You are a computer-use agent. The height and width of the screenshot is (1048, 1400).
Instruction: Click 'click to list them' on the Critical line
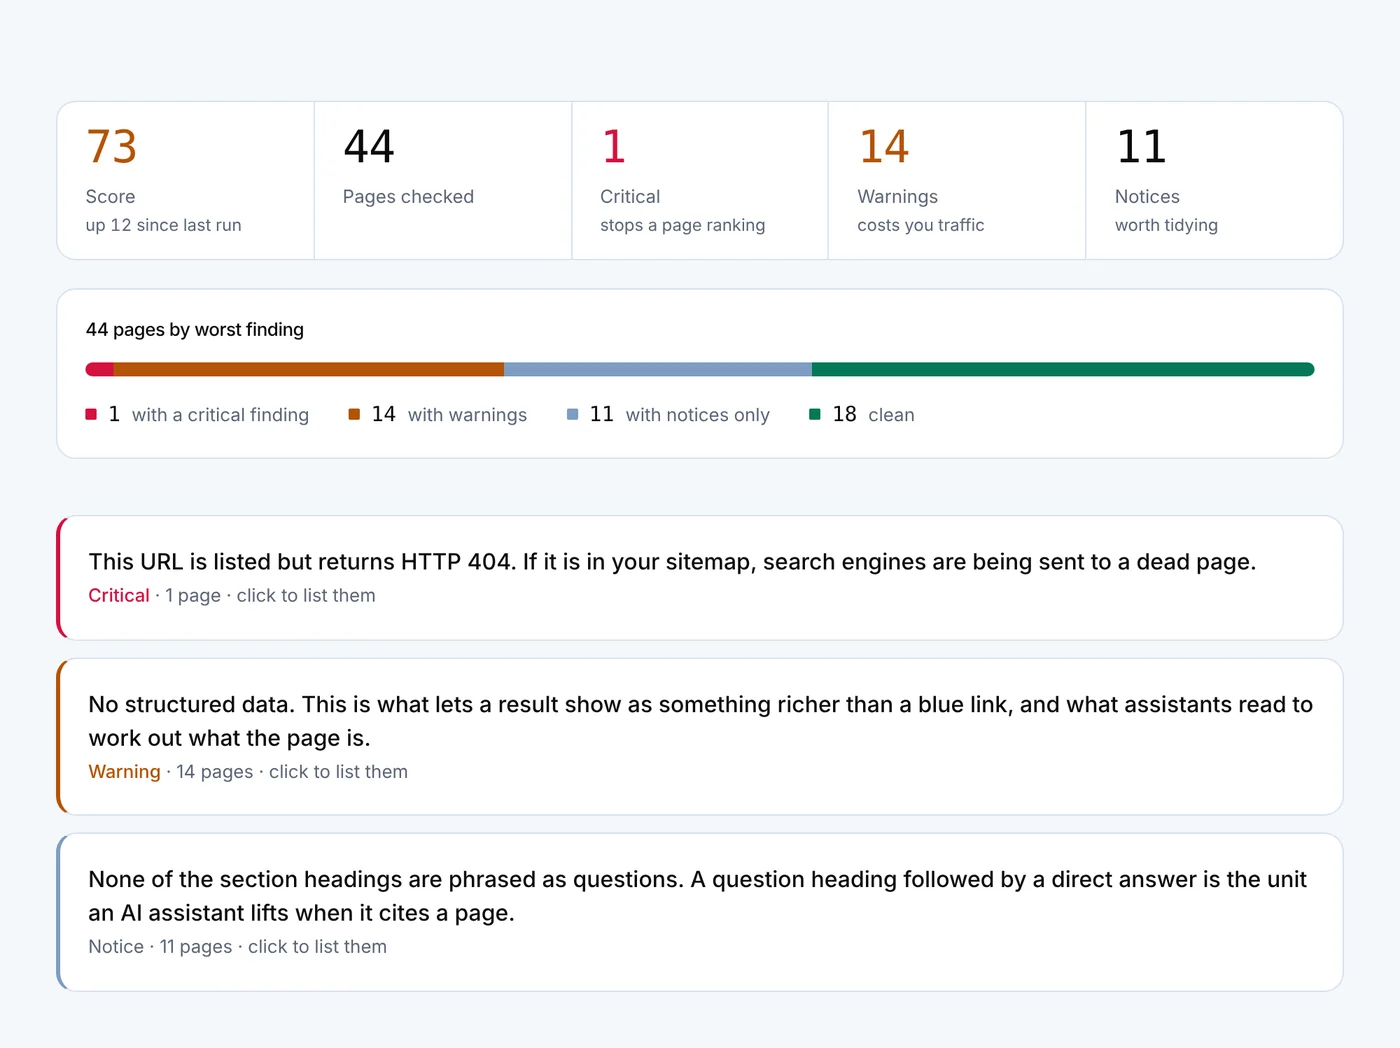(306, 595)
